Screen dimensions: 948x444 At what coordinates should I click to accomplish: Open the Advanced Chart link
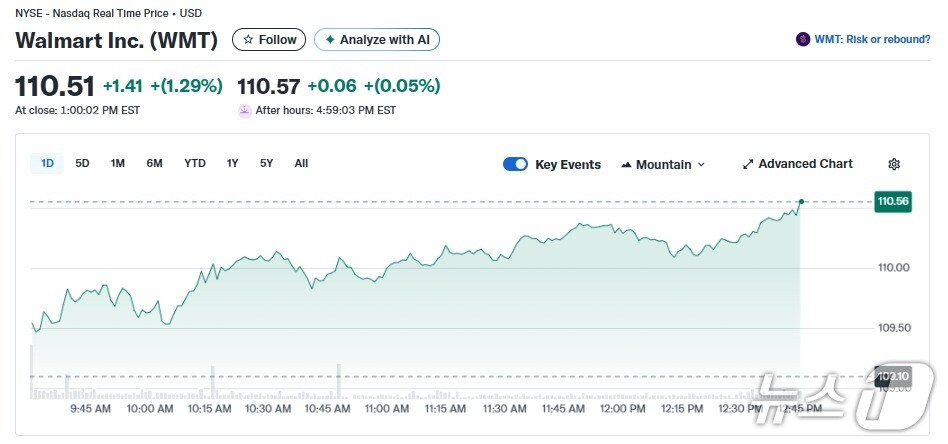[805, 164]
